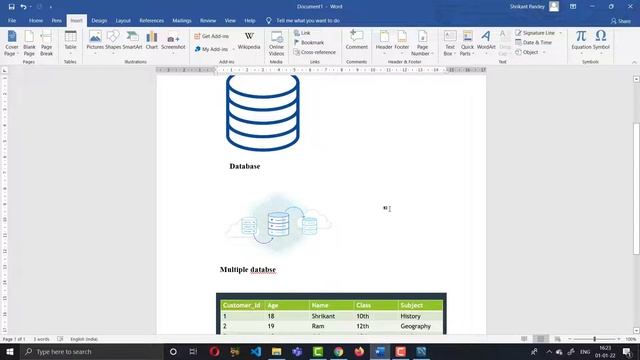The image size is (640, 360).
Task: Expand the Object dropdown arrow
Action: pyautogui.click(x=544, y=52)
